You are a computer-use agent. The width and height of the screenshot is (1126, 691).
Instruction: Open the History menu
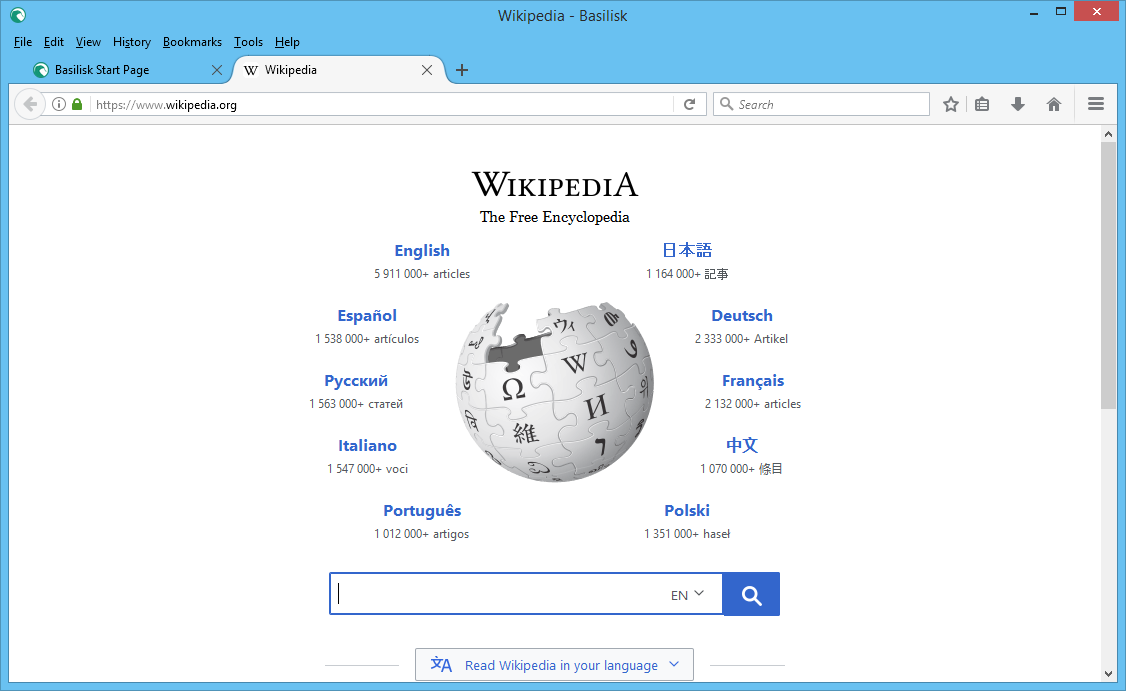(131, 42)
